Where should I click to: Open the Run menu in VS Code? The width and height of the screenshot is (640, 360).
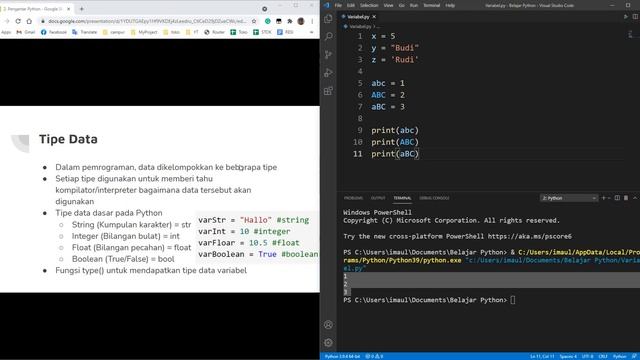[x=414, y=5]
